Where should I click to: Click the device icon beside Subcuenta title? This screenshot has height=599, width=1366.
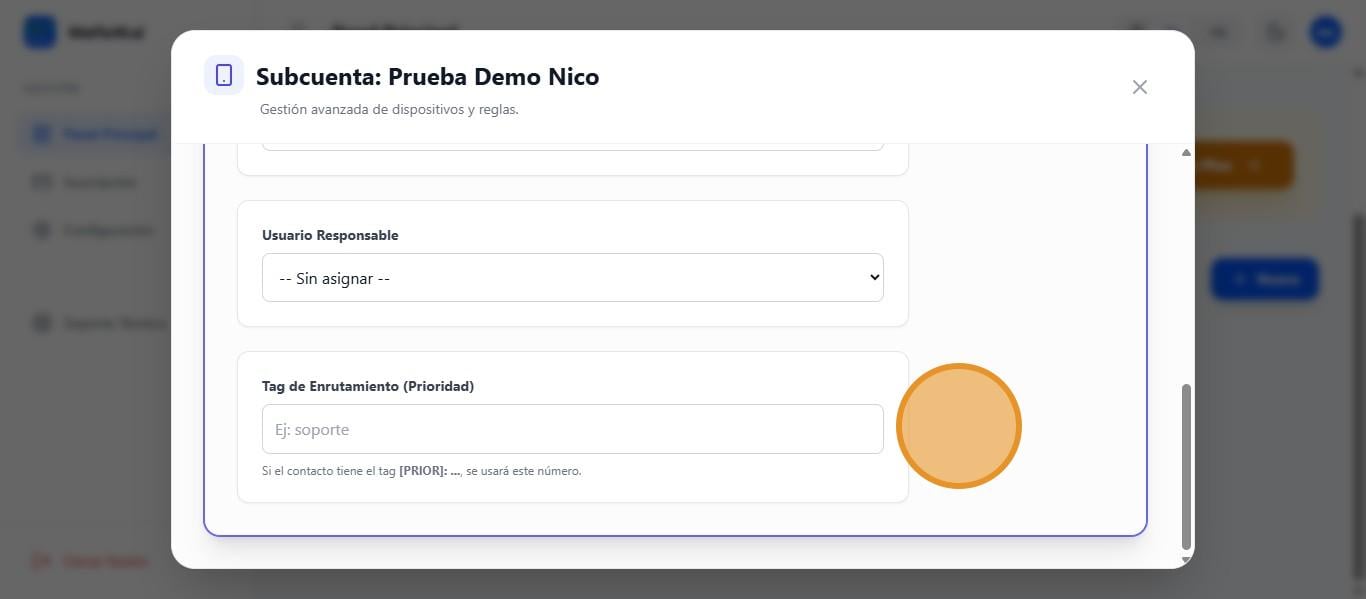coord(224,75)
